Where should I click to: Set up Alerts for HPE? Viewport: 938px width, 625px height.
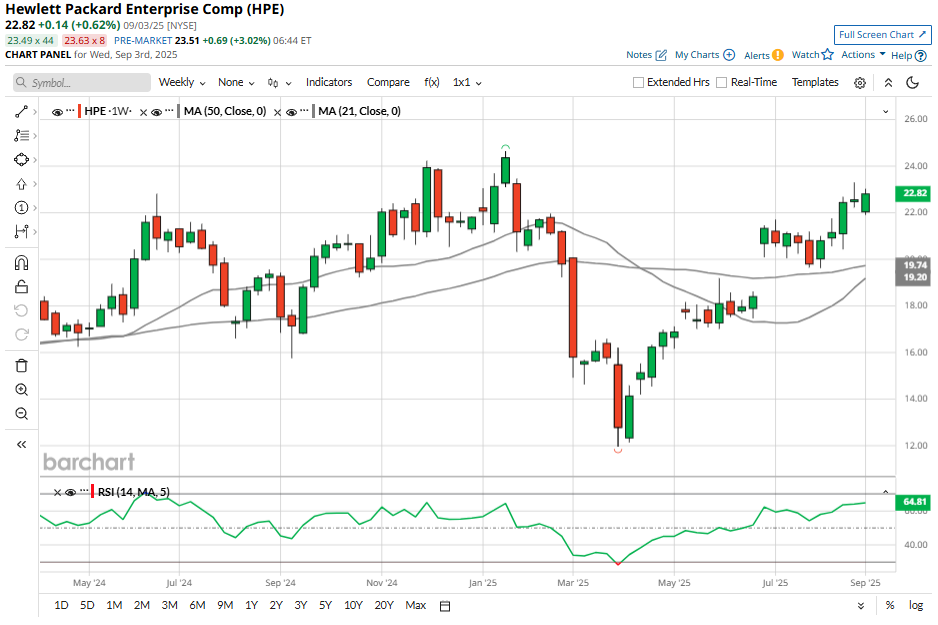tap(764, 55)
